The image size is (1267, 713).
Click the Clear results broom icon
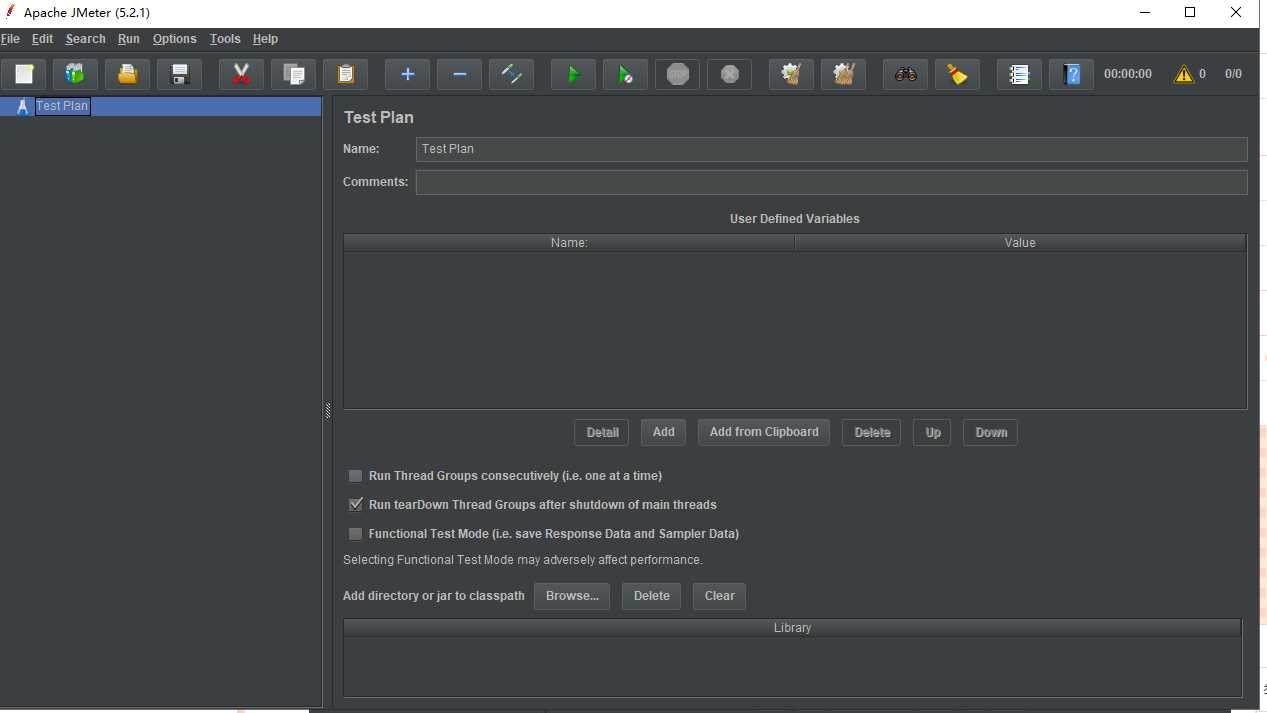tap(791, 74)
